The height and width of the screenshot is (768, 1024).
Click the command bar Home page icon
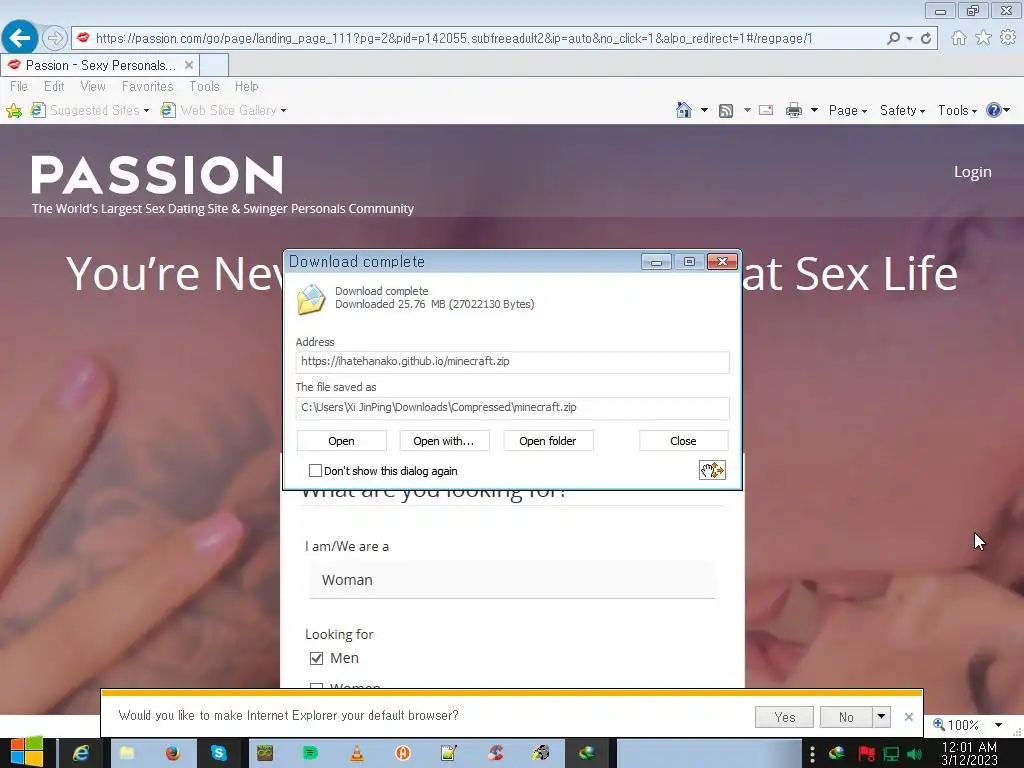coord(684,110)
